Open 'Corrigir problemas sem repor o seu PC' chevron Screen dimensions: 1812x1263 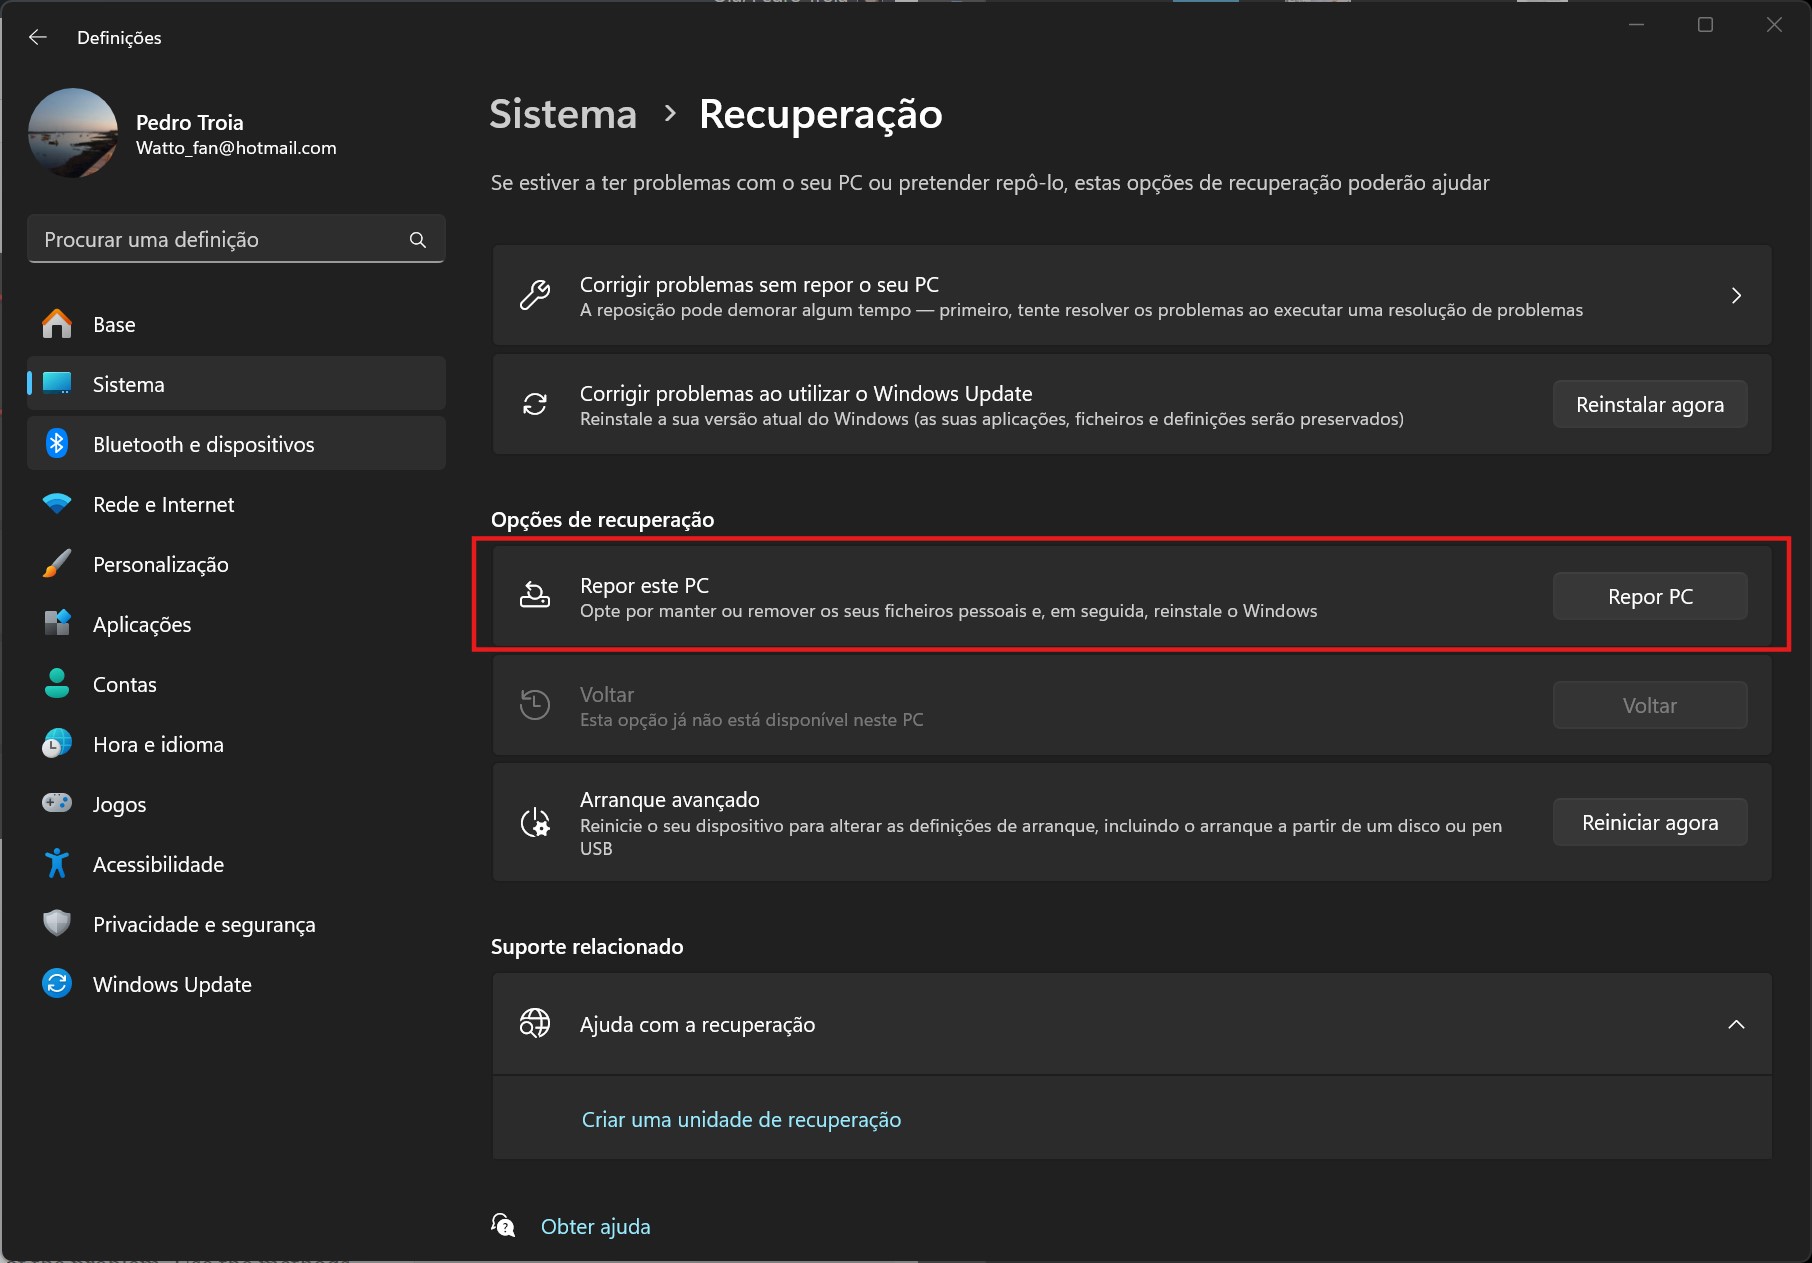tap(1736, 295)
